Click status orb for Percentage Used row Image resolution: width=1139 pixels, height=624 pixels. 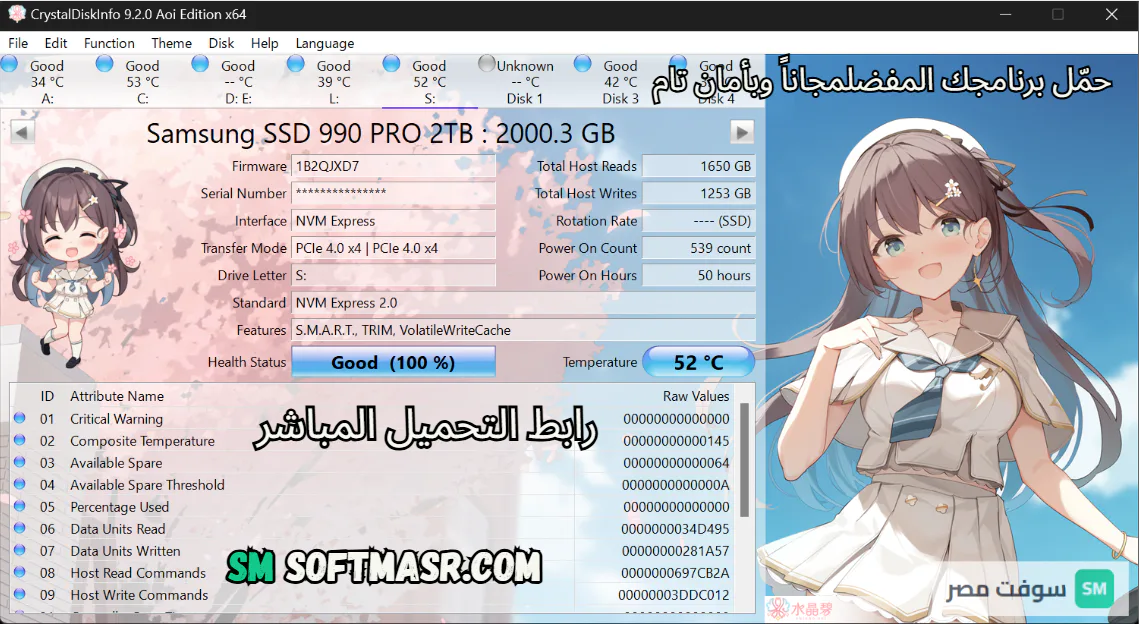(x=20, y=506)
